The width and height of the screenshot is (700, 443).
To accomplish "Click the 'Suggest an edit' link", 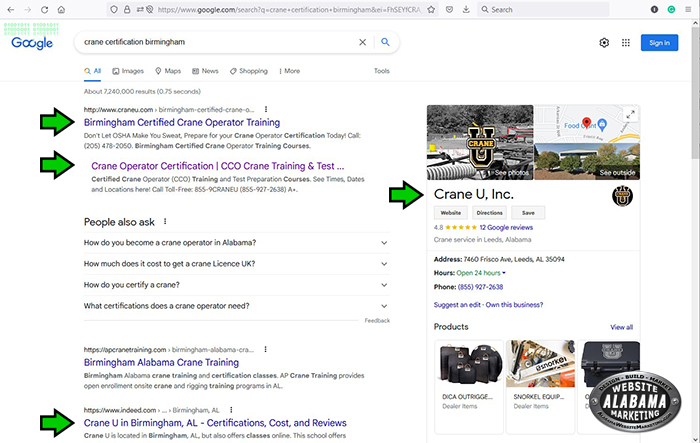I will pyautogui.click(x=457, y=305).
